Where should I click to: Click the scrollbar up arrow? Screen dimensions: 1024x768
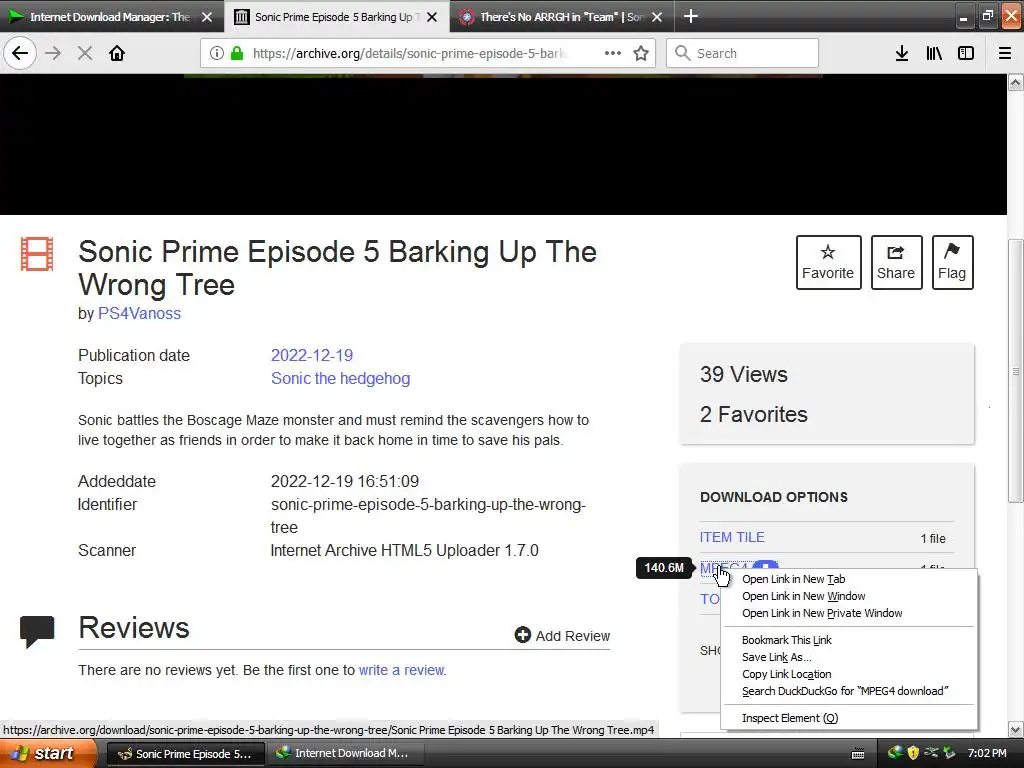1016,82
